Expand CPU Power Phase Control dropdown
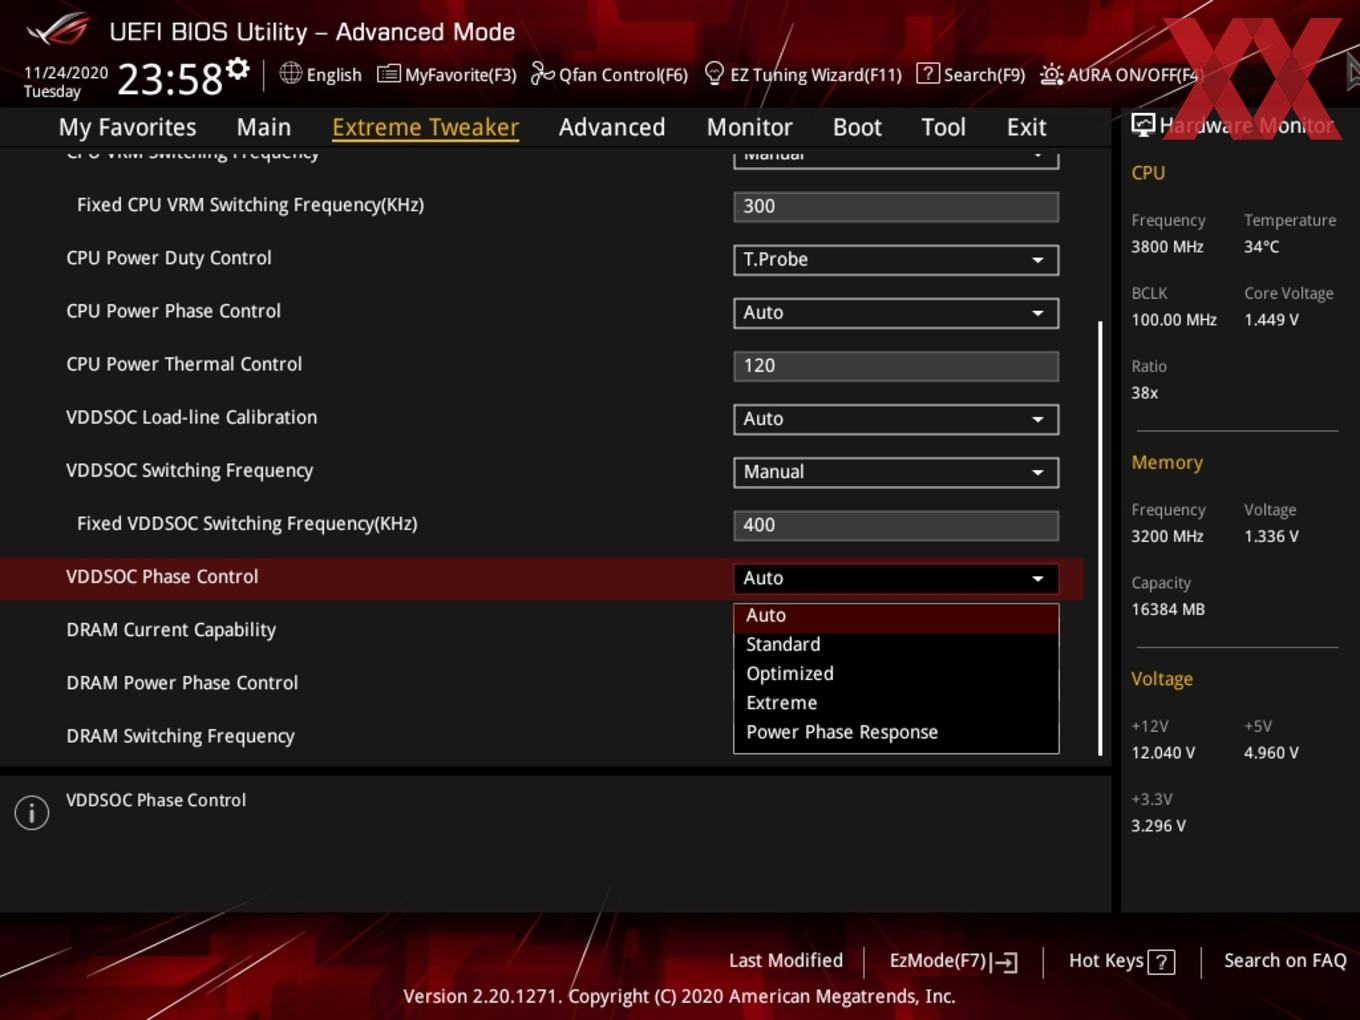Screen dimensions: 1360x1020 [896, 313]
